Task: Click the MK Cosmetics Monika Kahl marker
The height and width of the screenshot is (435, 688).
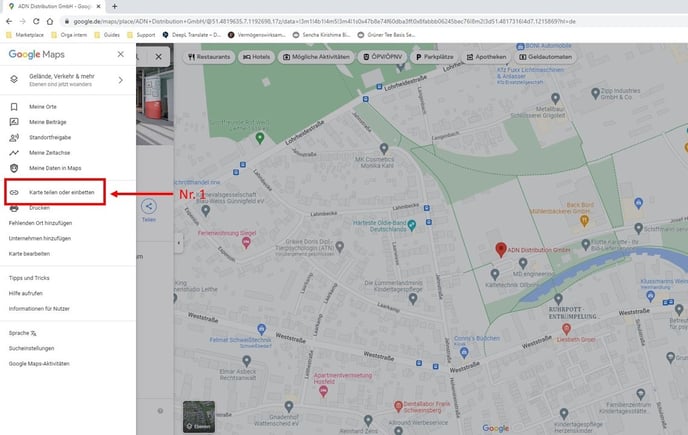Action: coord(384,149)
